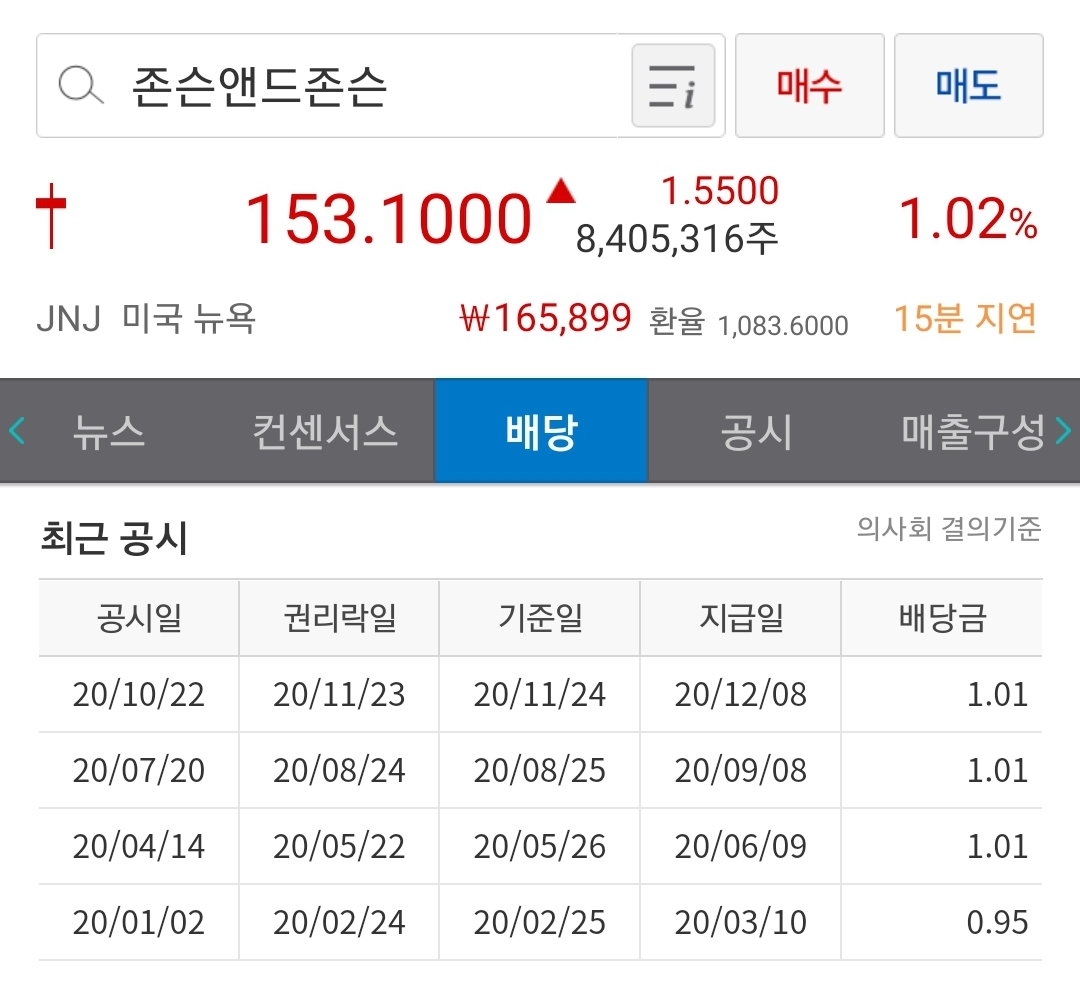Click the 0.95 dividend amount
Image resolution: width=1080 pixels, height=996 pixels.
(997, 922)
